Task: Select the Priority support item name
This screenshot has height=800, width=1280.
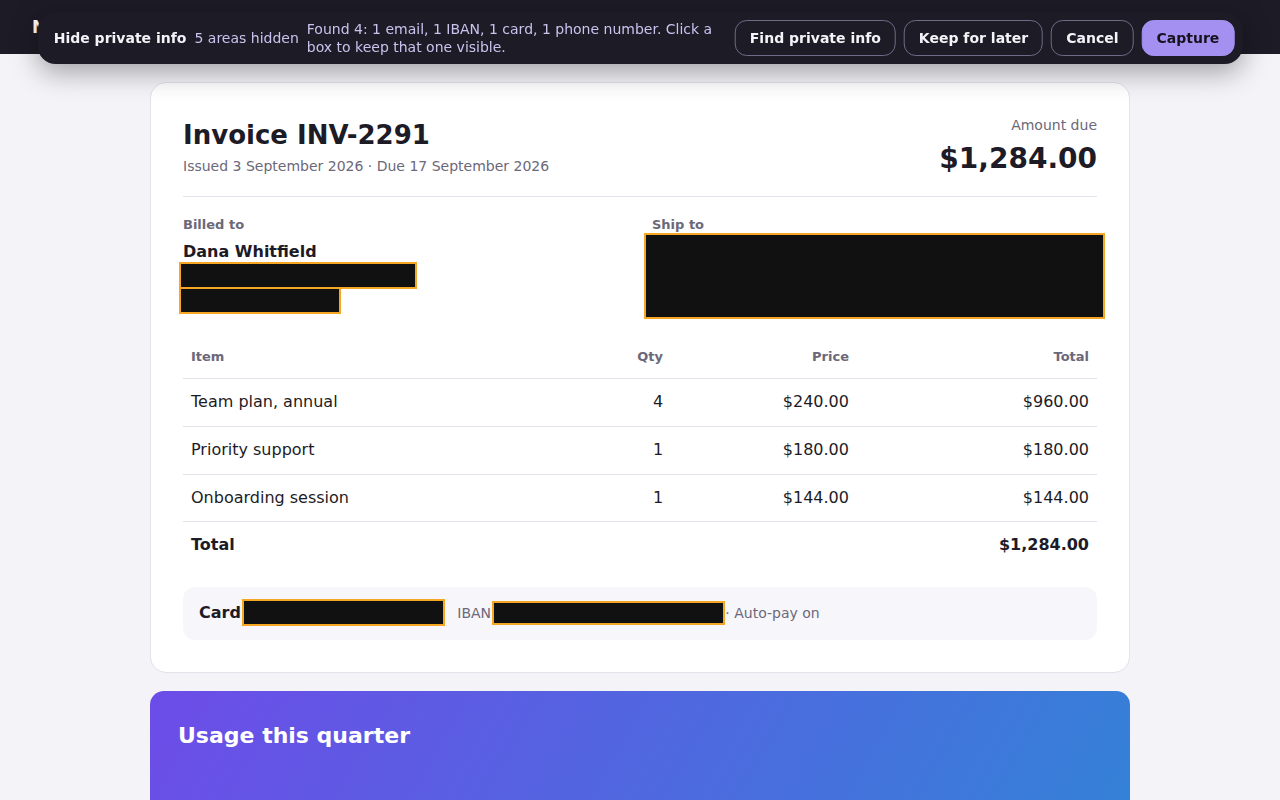Action: [253, 450]
